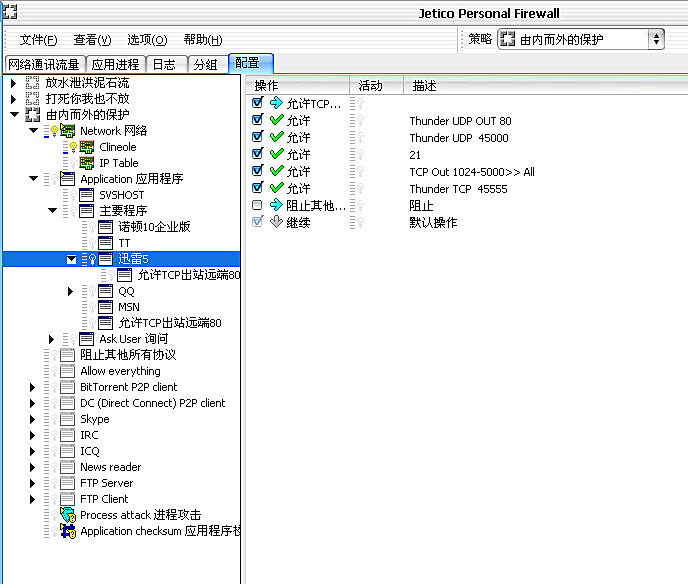Click the Network 网络 node icon
This screenshot has height=584, width=688.
[x=68, y=131]
